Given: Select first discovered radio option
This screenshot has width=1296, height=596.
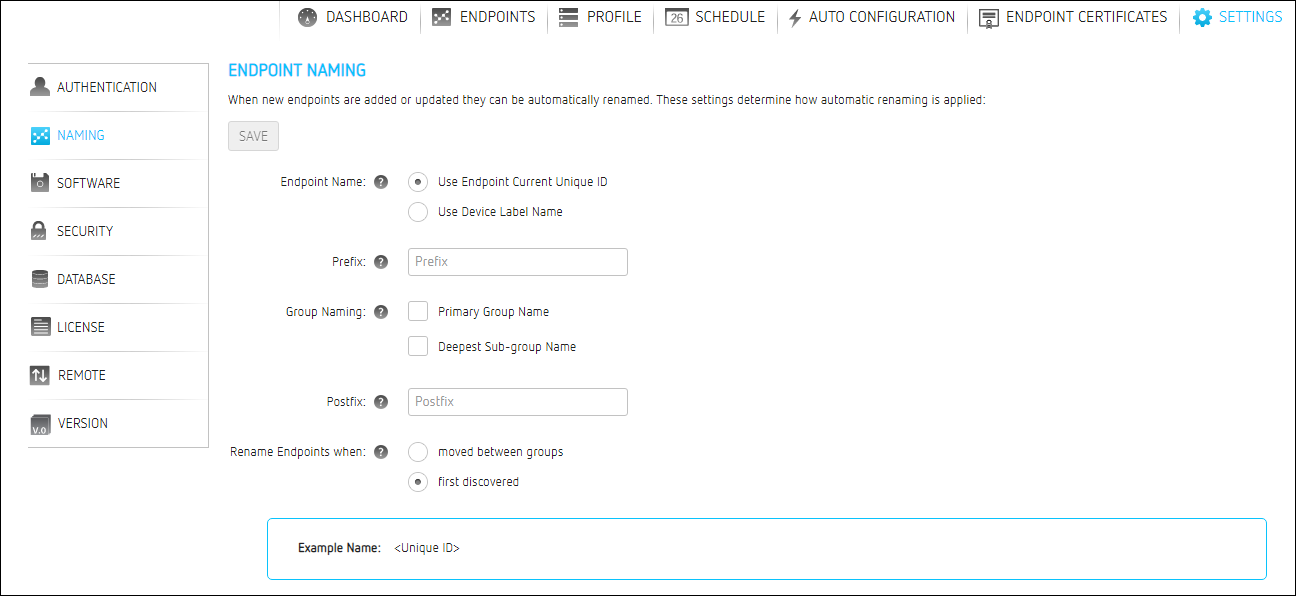Looking at the screenshot, I should [418, 482].
